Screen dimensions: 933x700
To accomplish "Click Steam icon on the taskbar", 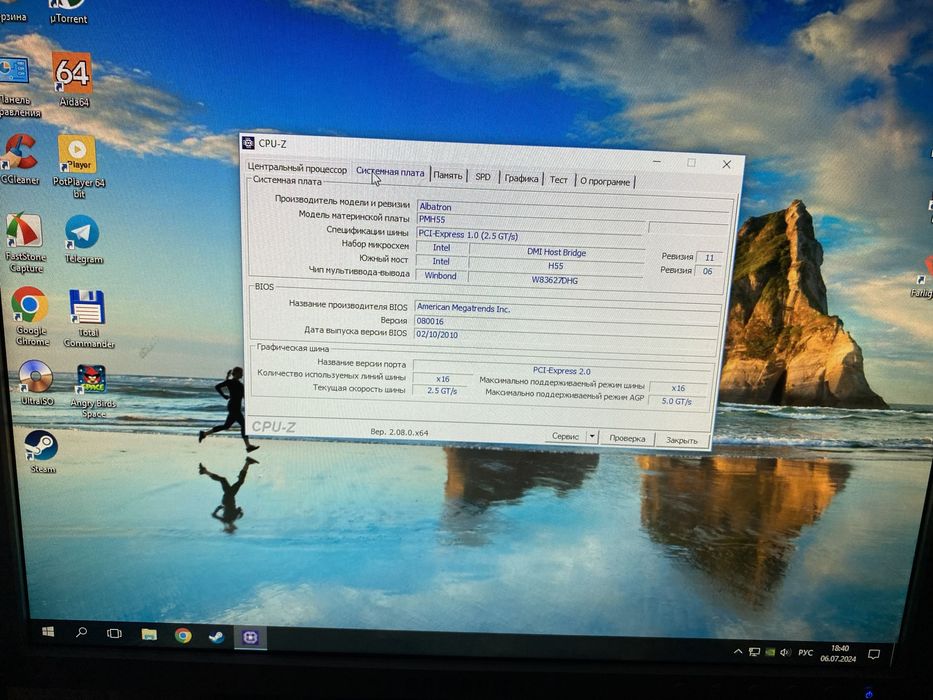I will (x=216, y=637).
